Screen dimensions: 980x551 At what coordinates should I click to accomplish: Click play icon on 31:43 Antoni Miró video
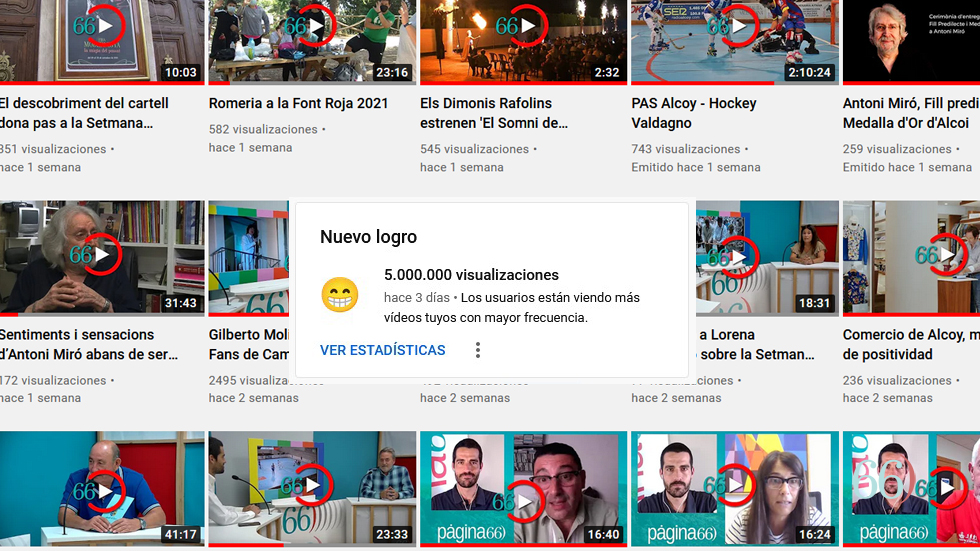[x=104, y=256]
